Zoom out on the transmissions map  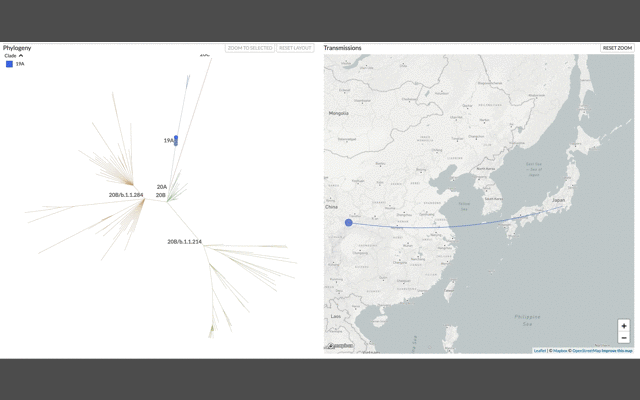(x=624, y=338)
